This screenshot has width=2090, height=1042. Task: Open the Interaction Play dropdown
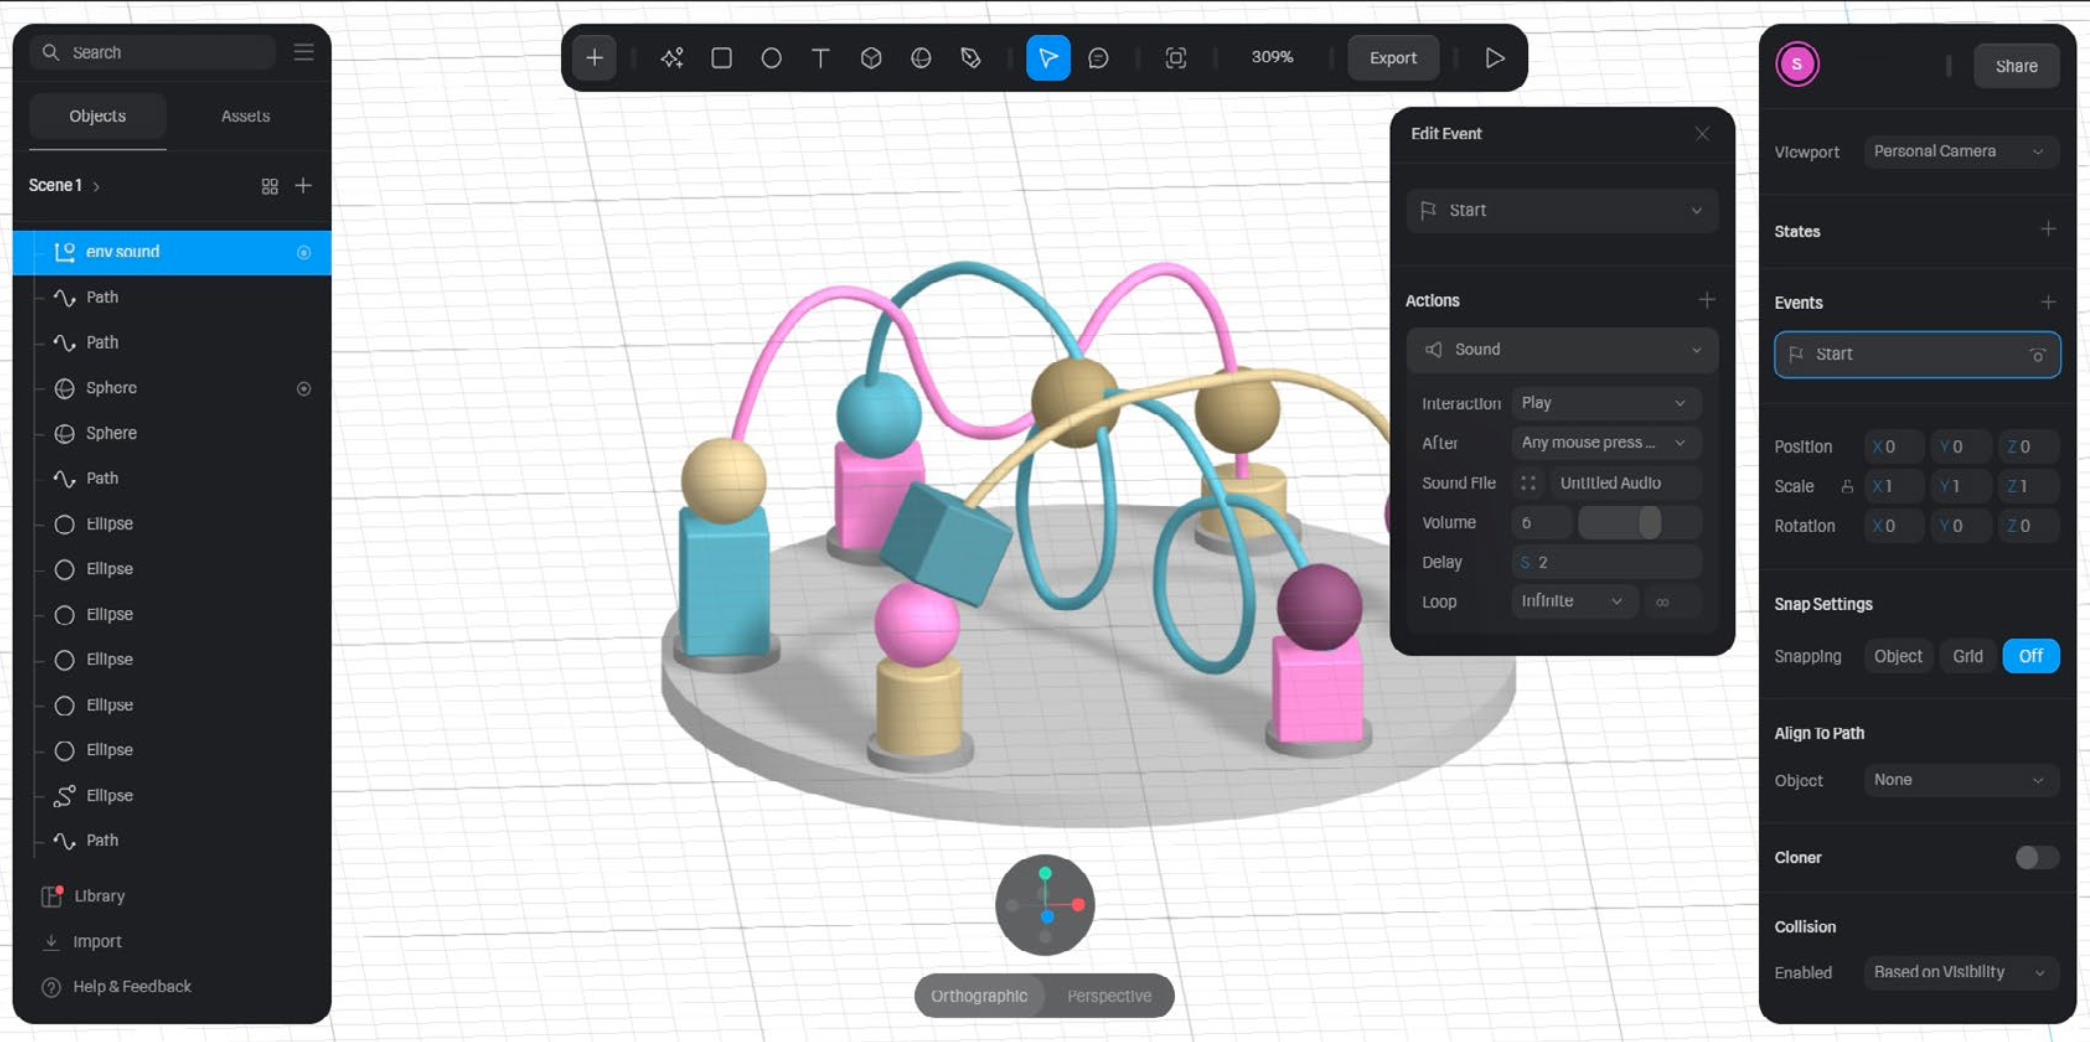(x=1603, y=403)
